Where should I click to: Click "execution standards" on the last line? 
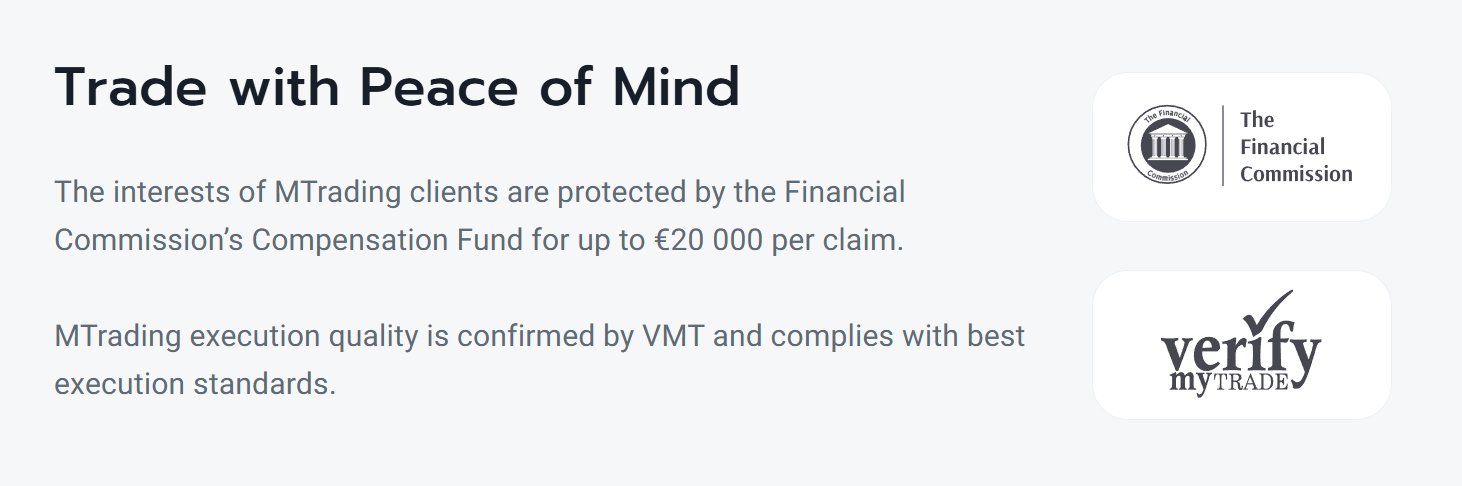194,384
